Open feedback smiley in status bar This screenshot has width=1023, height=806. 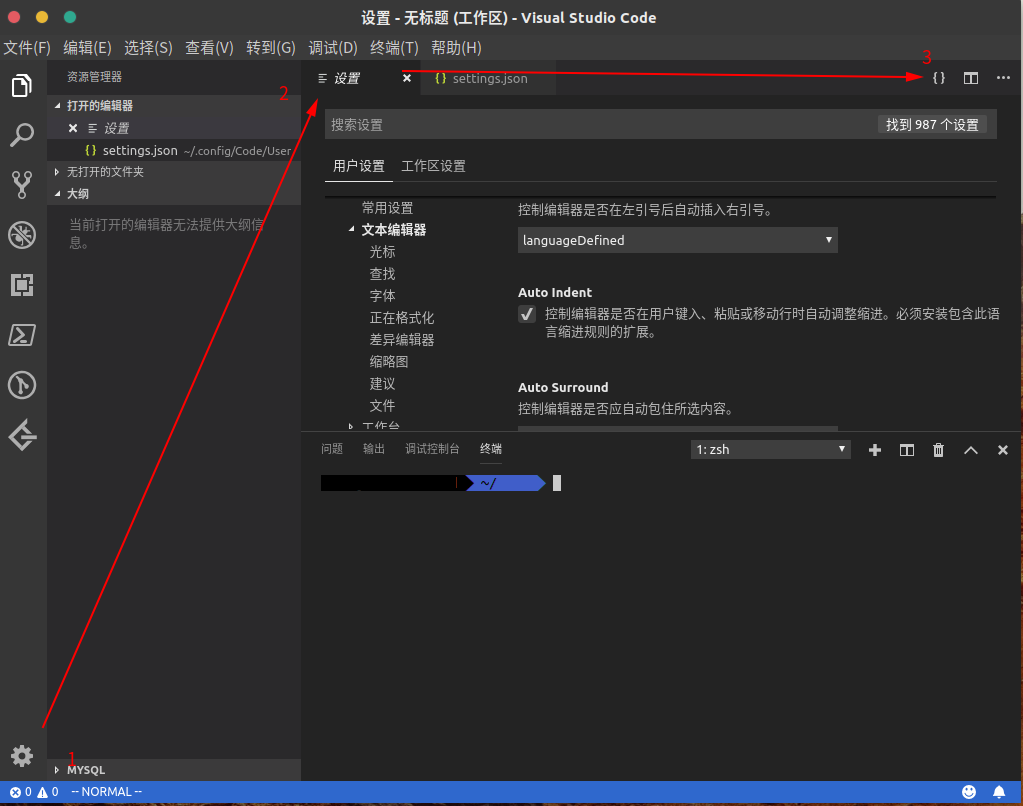pyautogui.click(x=969, y=792)
